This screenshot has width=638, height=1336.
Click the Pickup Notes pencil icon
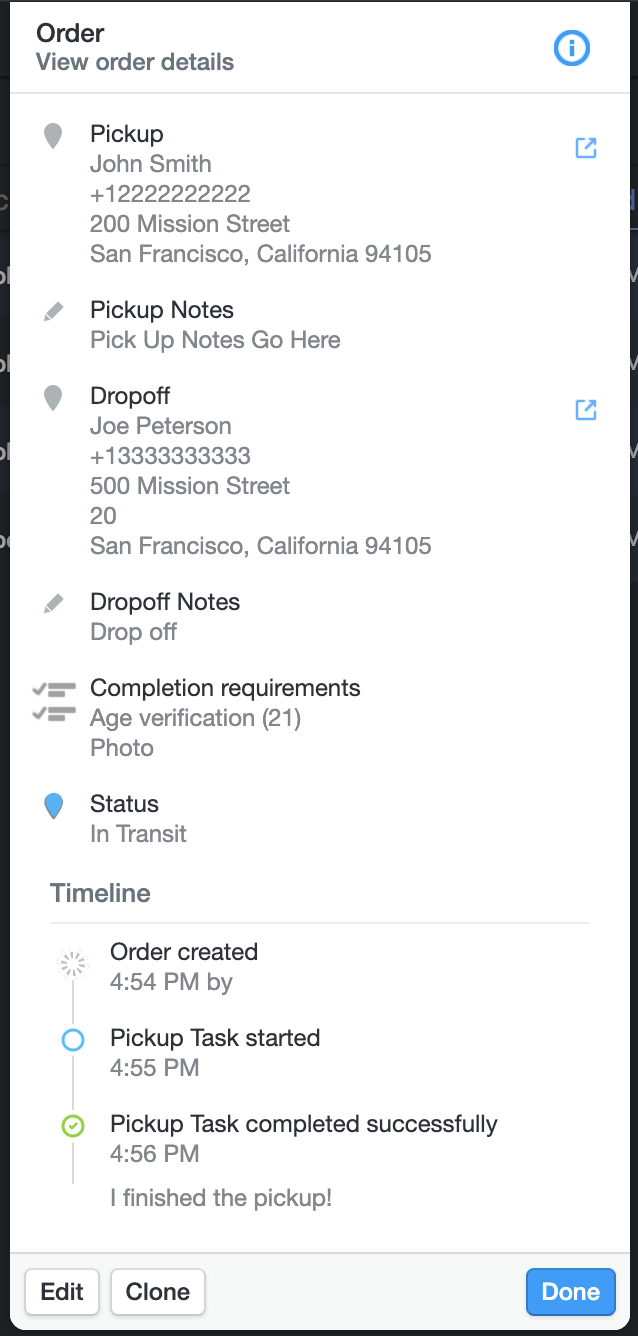point(54,312)
